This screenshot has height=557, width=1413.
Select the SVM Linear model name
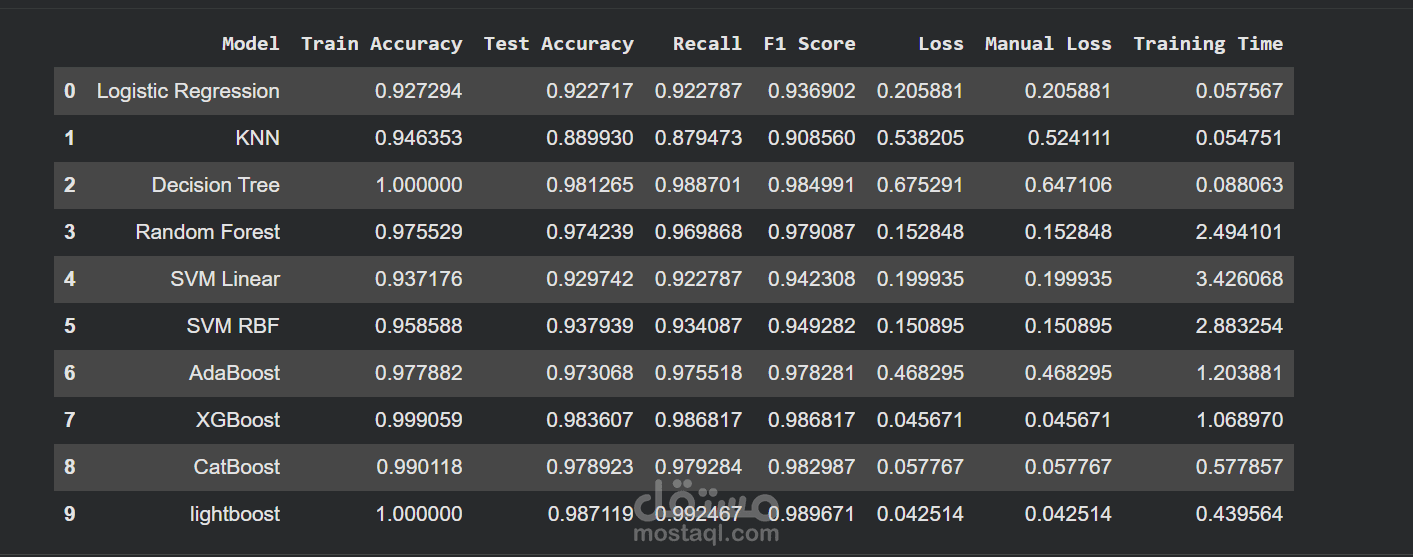click(x=225, y=279)
